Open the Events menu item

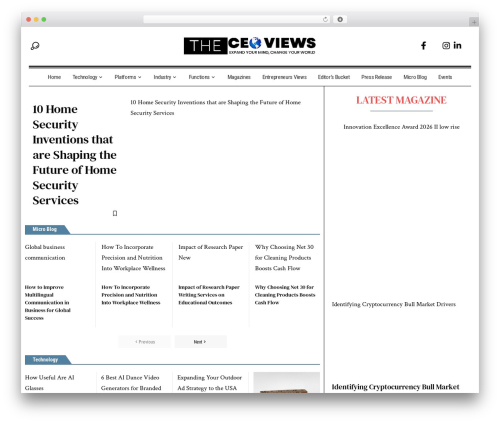click(x=445, y=77)
